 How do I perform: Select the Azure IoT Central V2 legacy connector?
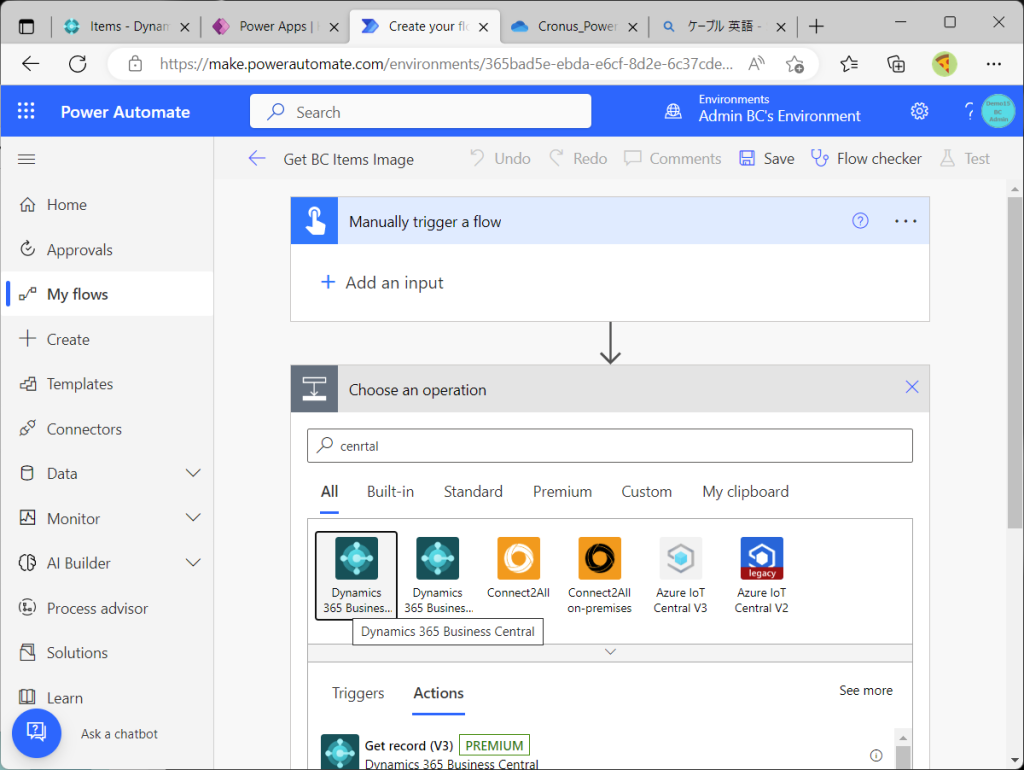pyautogui.click(x=761, y=575)
